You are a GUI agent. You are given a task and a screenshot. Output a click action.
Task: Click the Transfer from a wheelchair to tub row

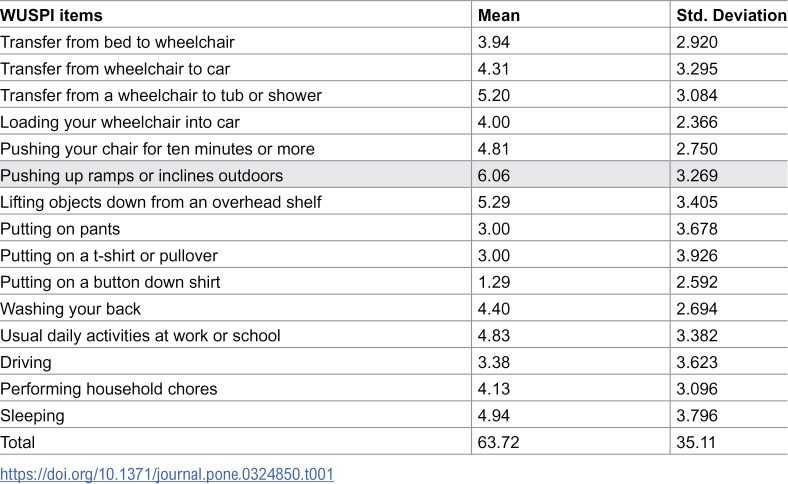[x=394, y=95]
